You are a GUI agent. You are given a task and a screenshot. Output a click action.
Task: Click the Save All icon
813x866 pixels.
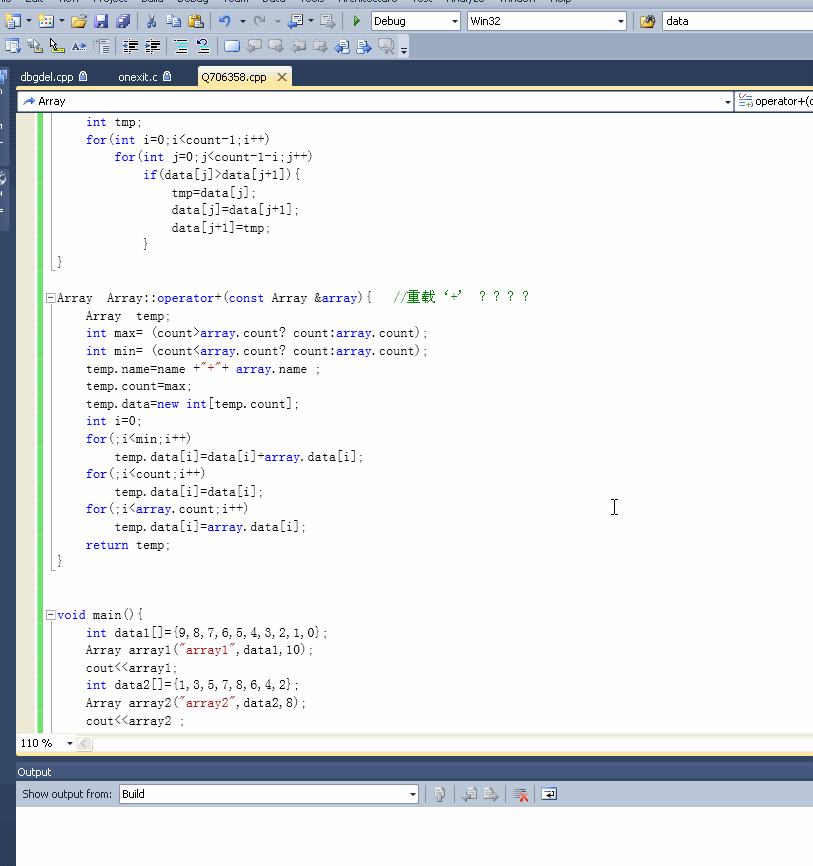123,21
